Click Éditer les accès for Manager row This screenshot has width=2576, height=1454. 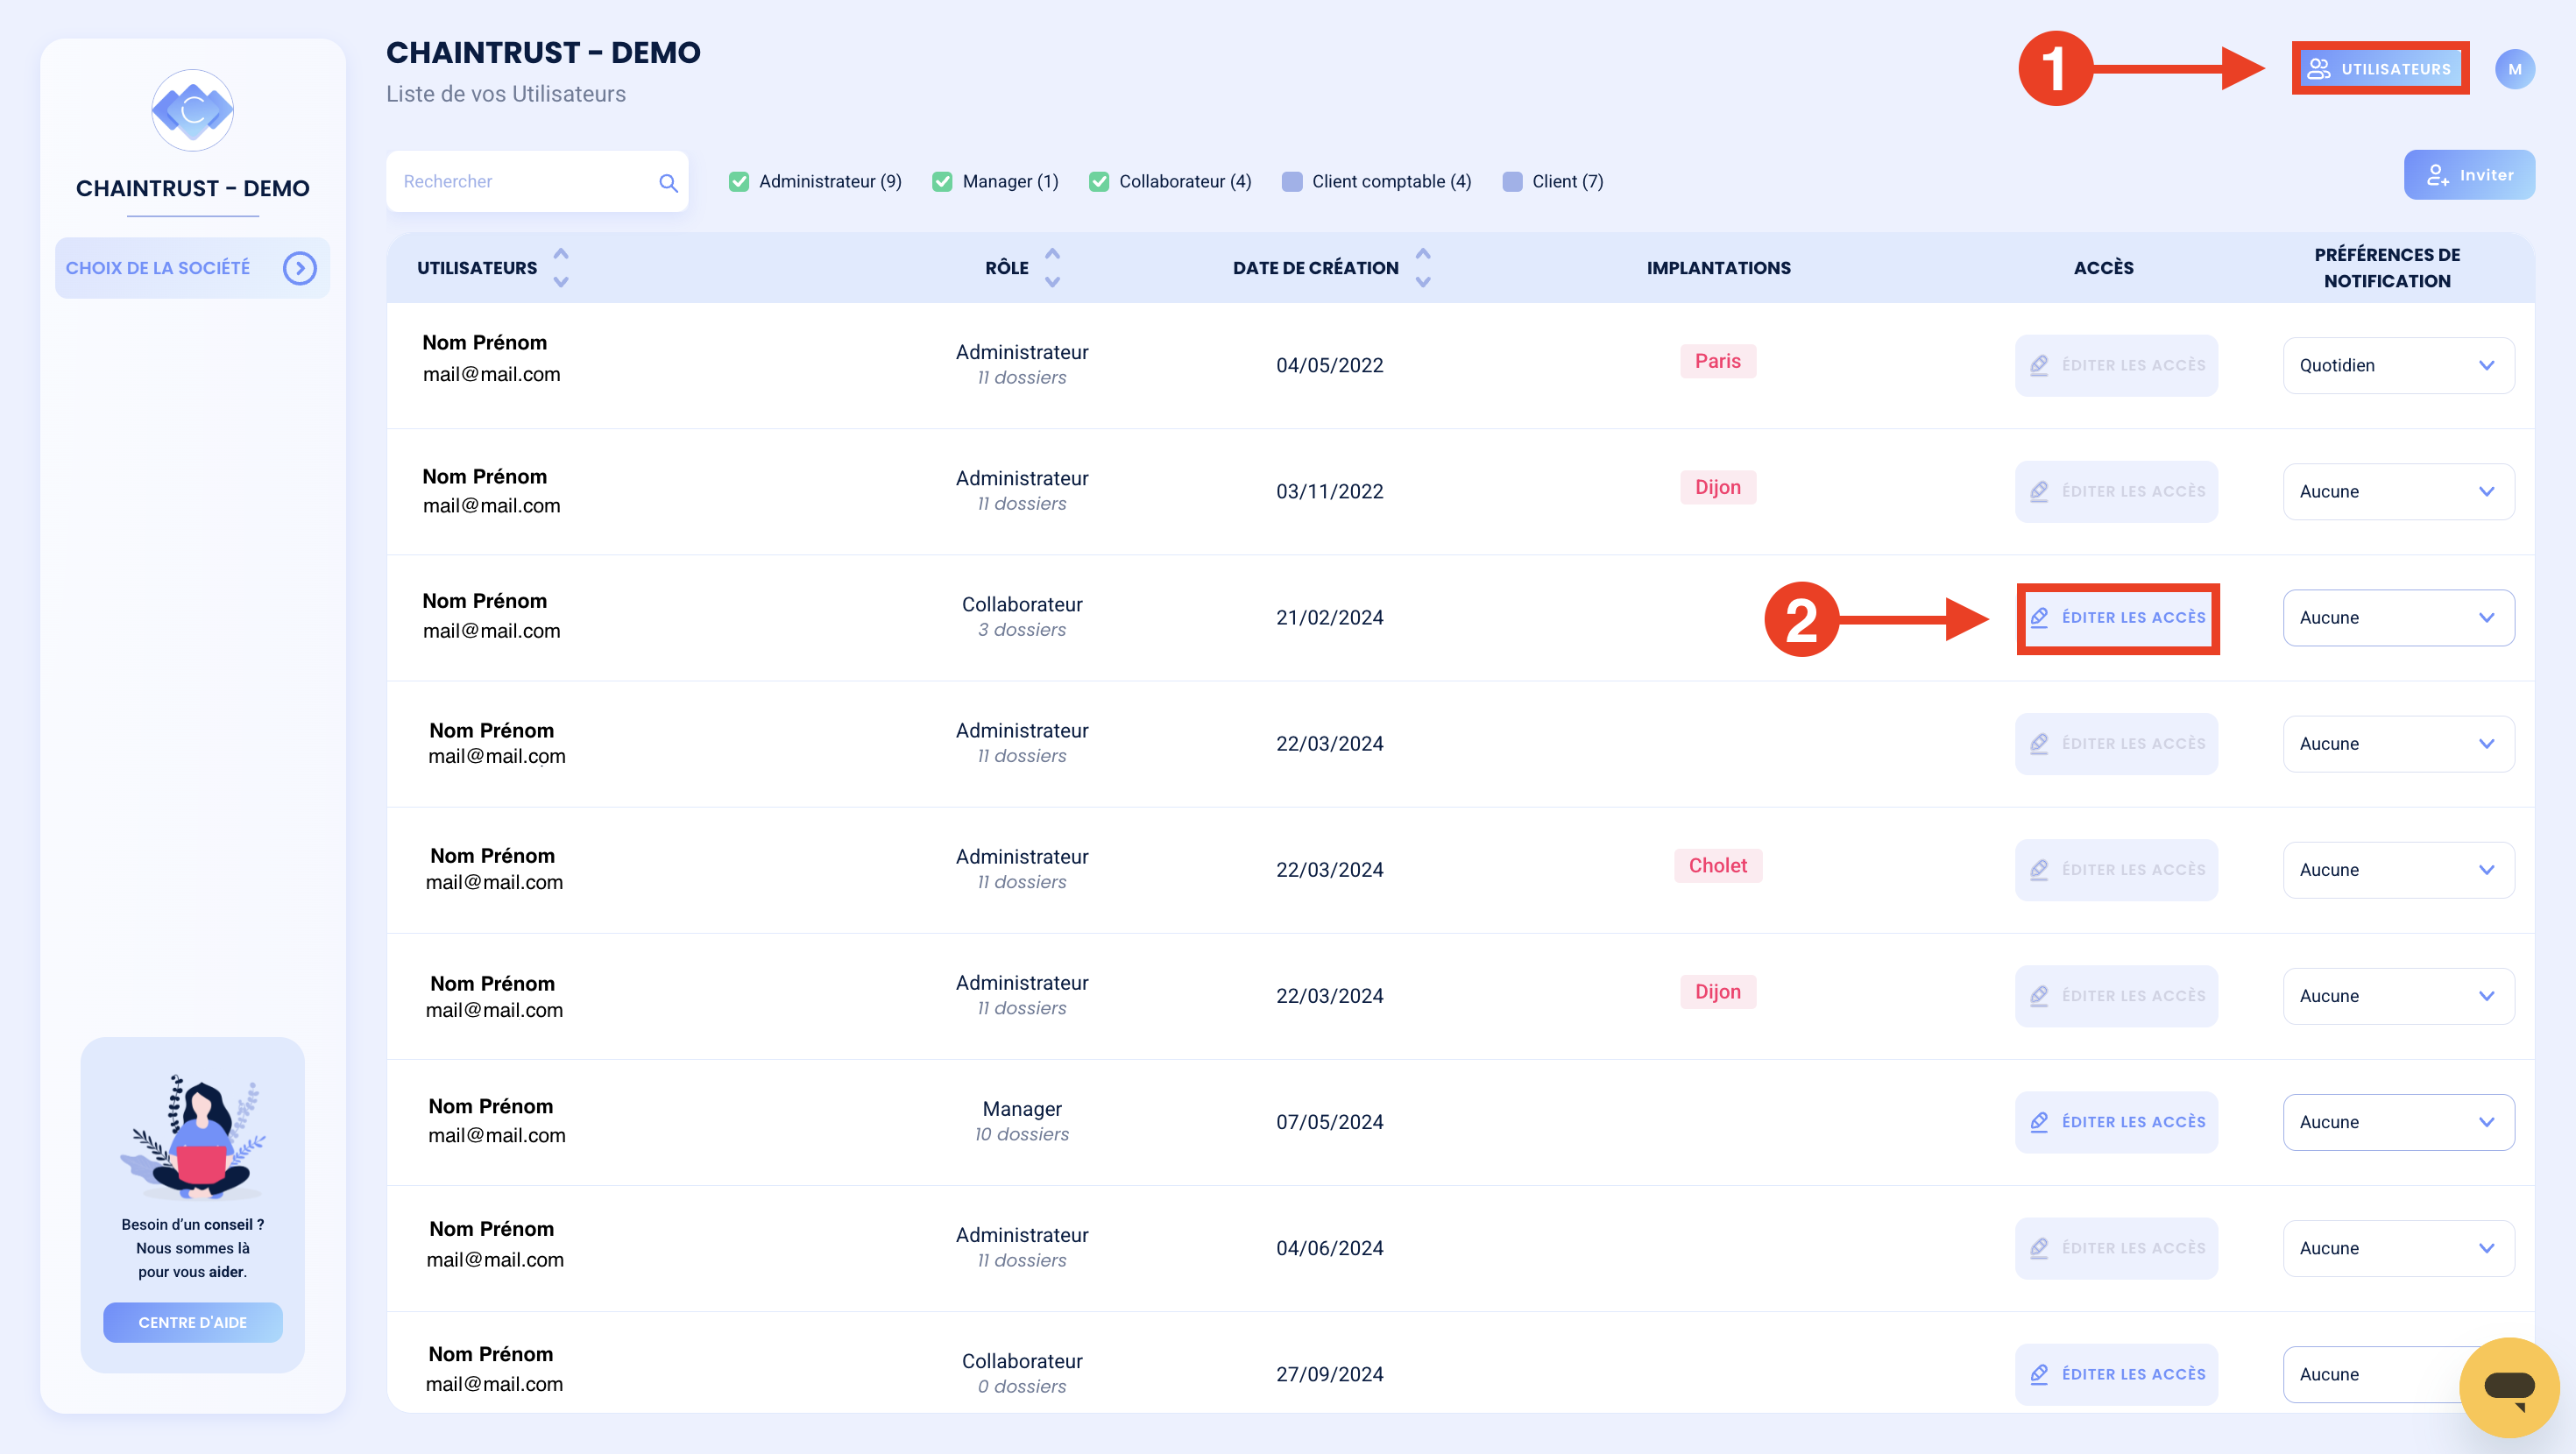pyautogui.click(x=2116, y=1122)
